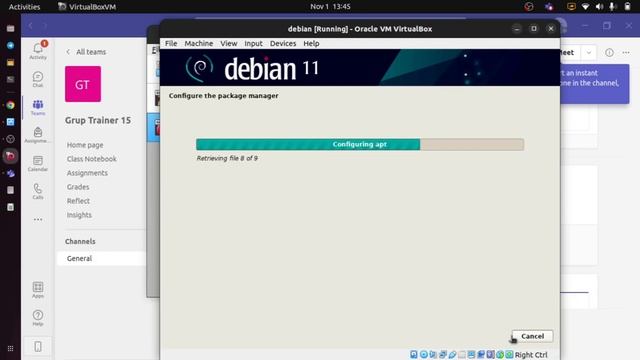Viewport: 640px width, 360px height.
Task: Click mobile device icon at Teams sidebar bottom
Action: pyautogui.click(x=38, y=347)
